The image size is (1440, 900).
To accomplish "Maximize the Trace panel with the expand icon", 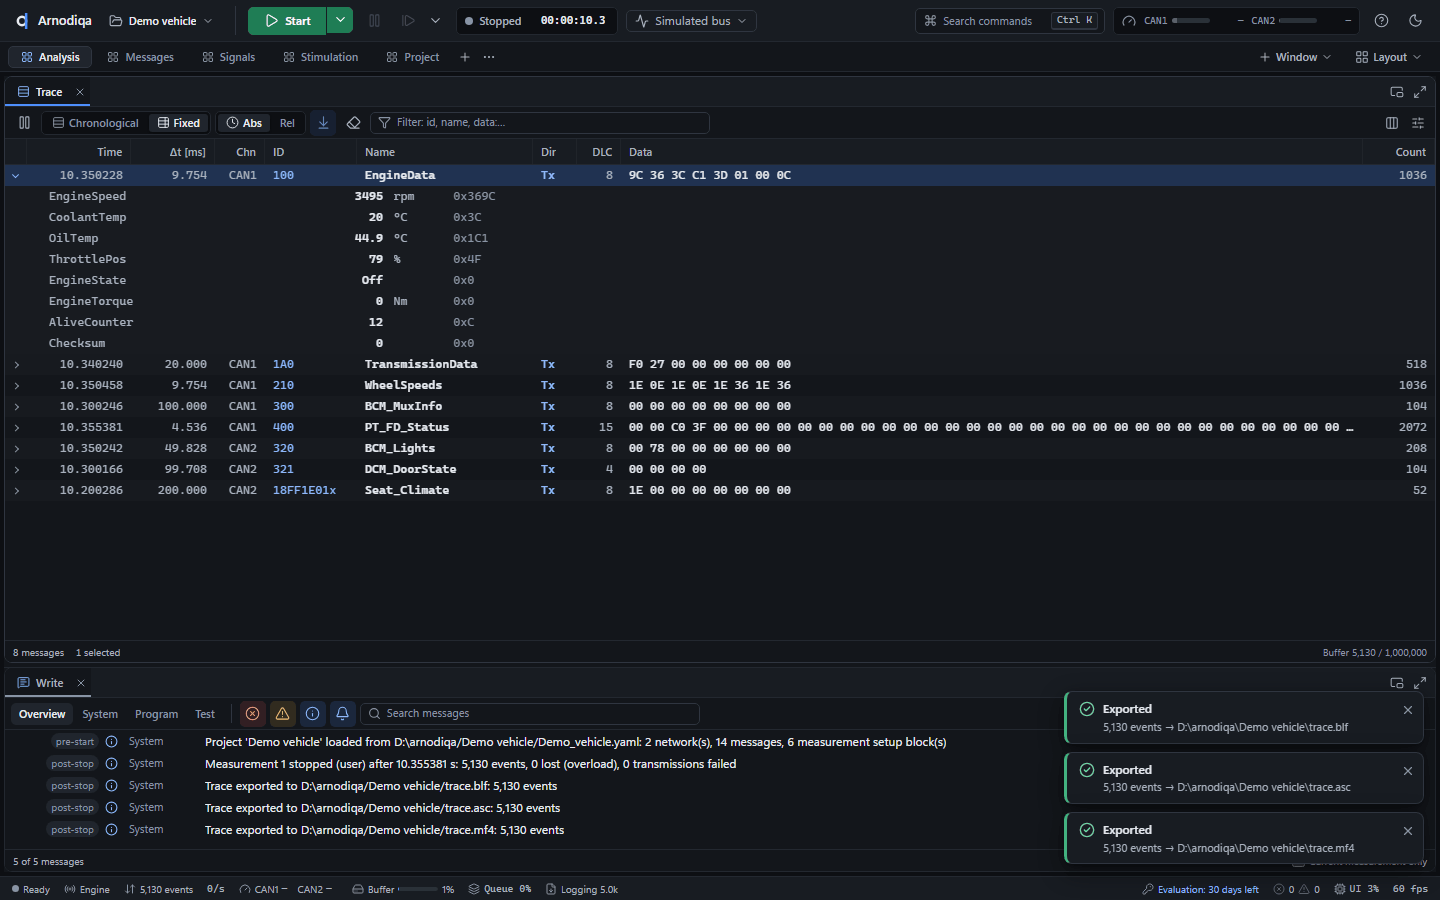I will pos(1420,92).
